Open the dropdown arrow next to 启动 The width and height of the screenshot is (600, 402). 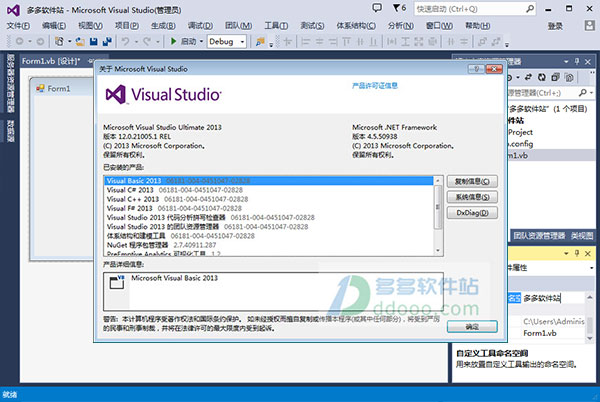coord(201,41)
